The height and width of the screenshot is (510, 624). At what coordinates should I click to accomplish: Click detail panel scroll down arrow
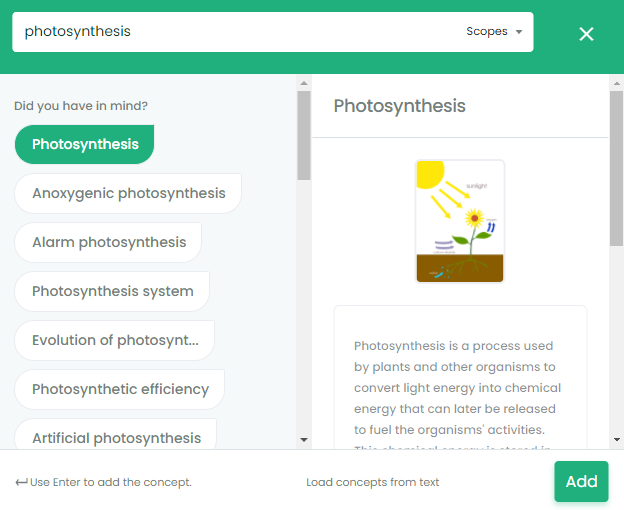click(x=616, y=440)
